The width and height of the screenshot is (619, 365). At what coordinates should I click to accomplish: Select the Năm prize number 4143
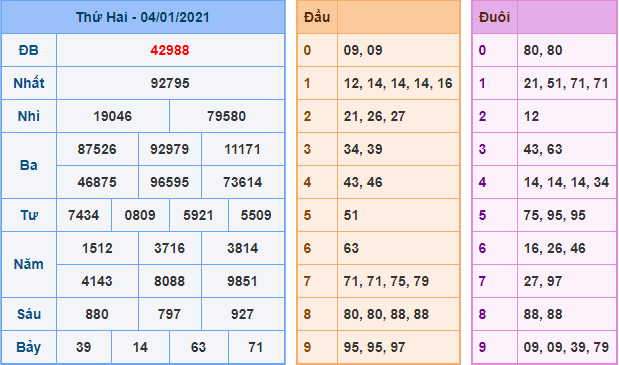[x=97, y=281]
